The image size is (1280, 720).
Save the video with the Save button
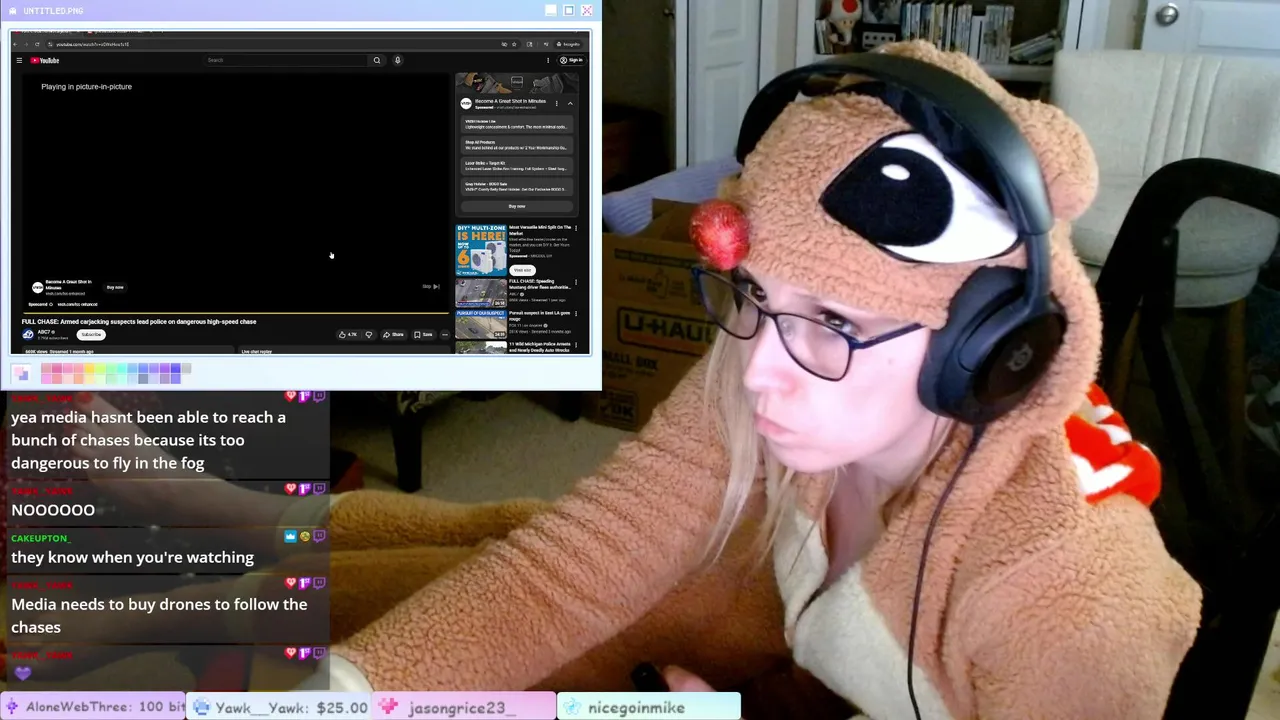tap(423, 335)
